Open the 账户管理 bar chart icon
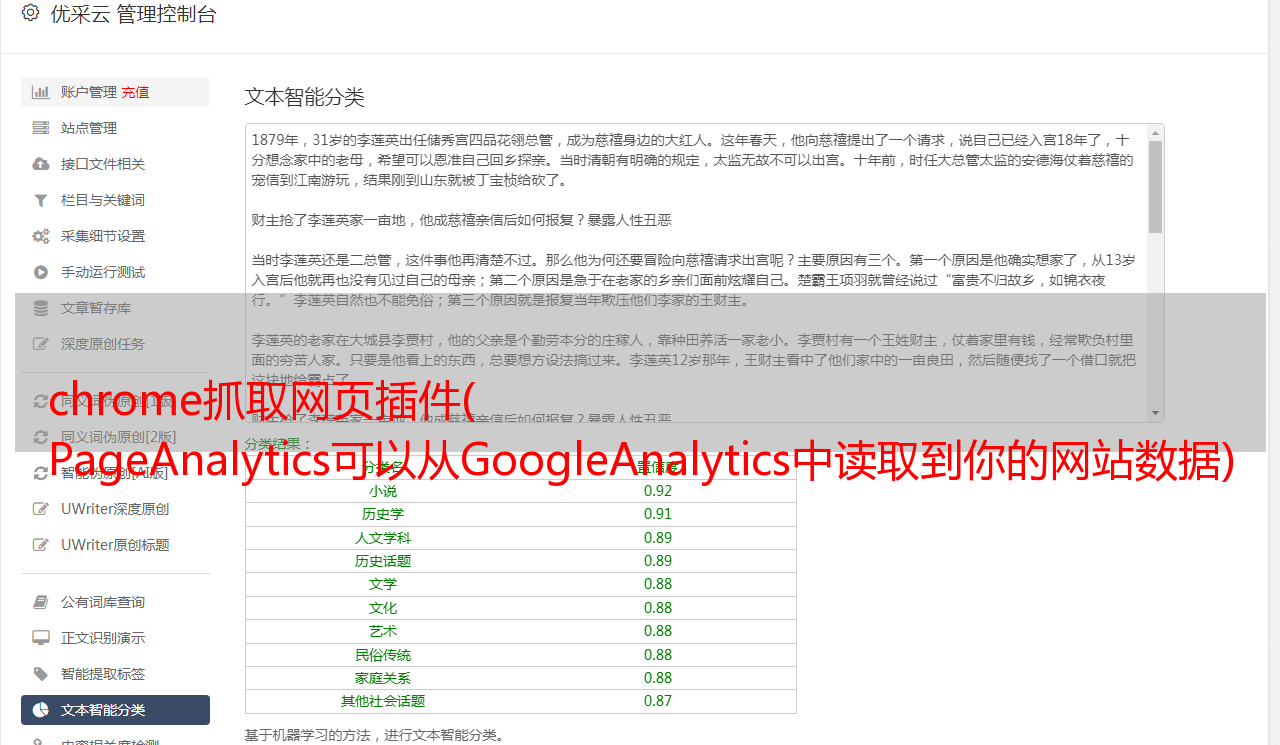 click(x=41, y=92)
